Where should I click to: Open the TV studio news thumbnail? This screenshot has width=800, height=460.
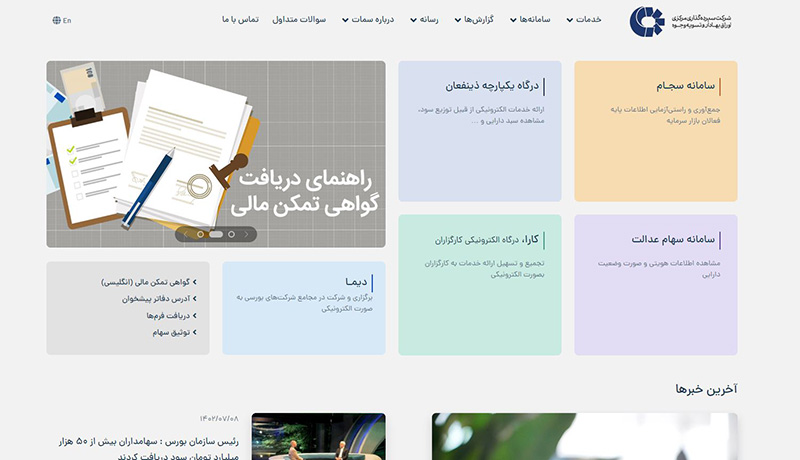tap(318, 437)
